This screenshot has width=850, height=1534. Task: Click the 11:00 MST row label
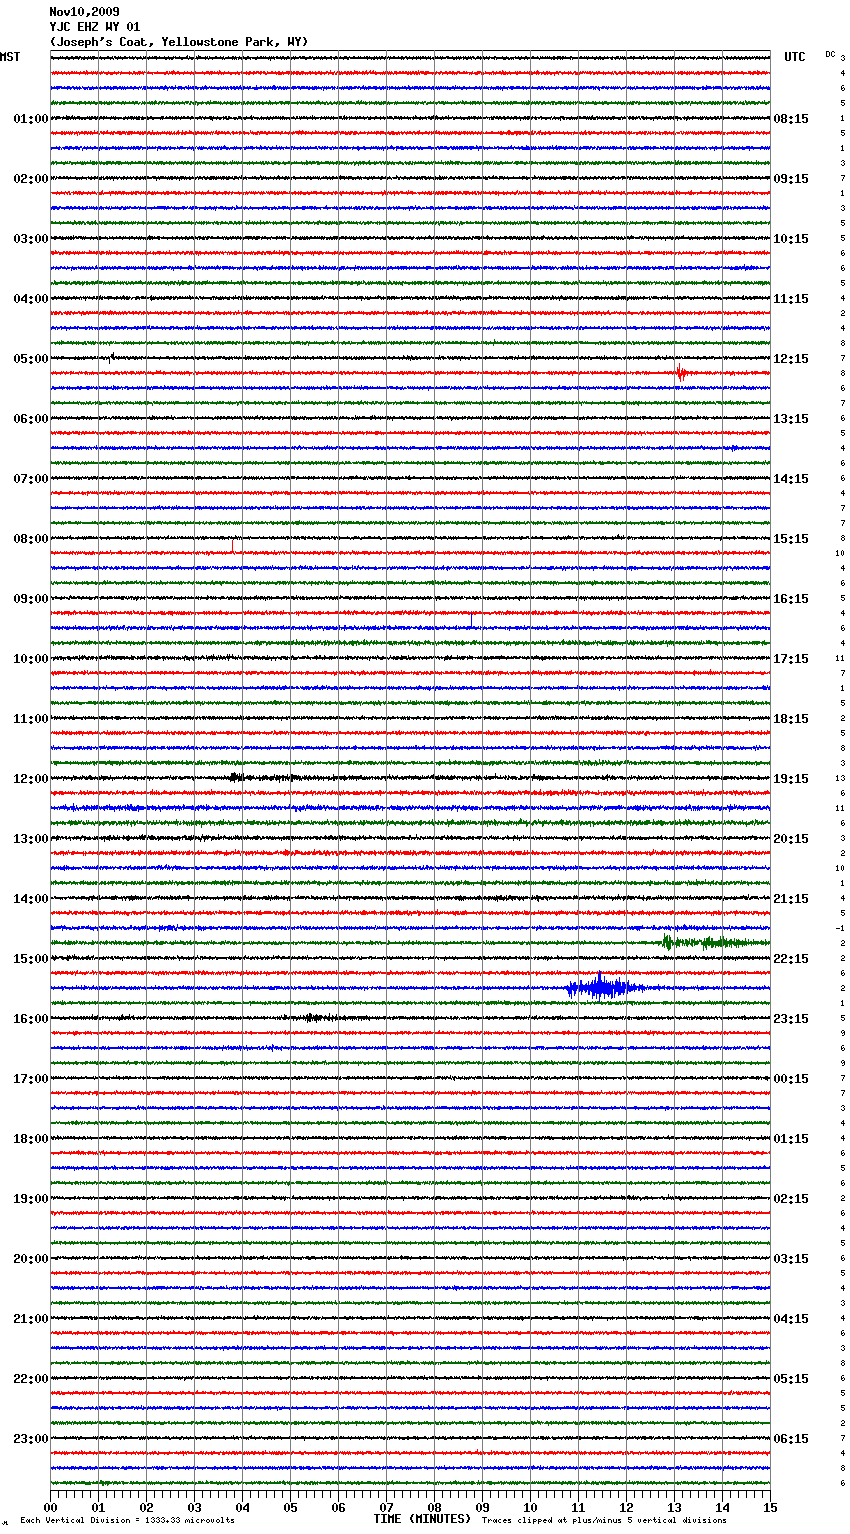(x=31, y=719)
